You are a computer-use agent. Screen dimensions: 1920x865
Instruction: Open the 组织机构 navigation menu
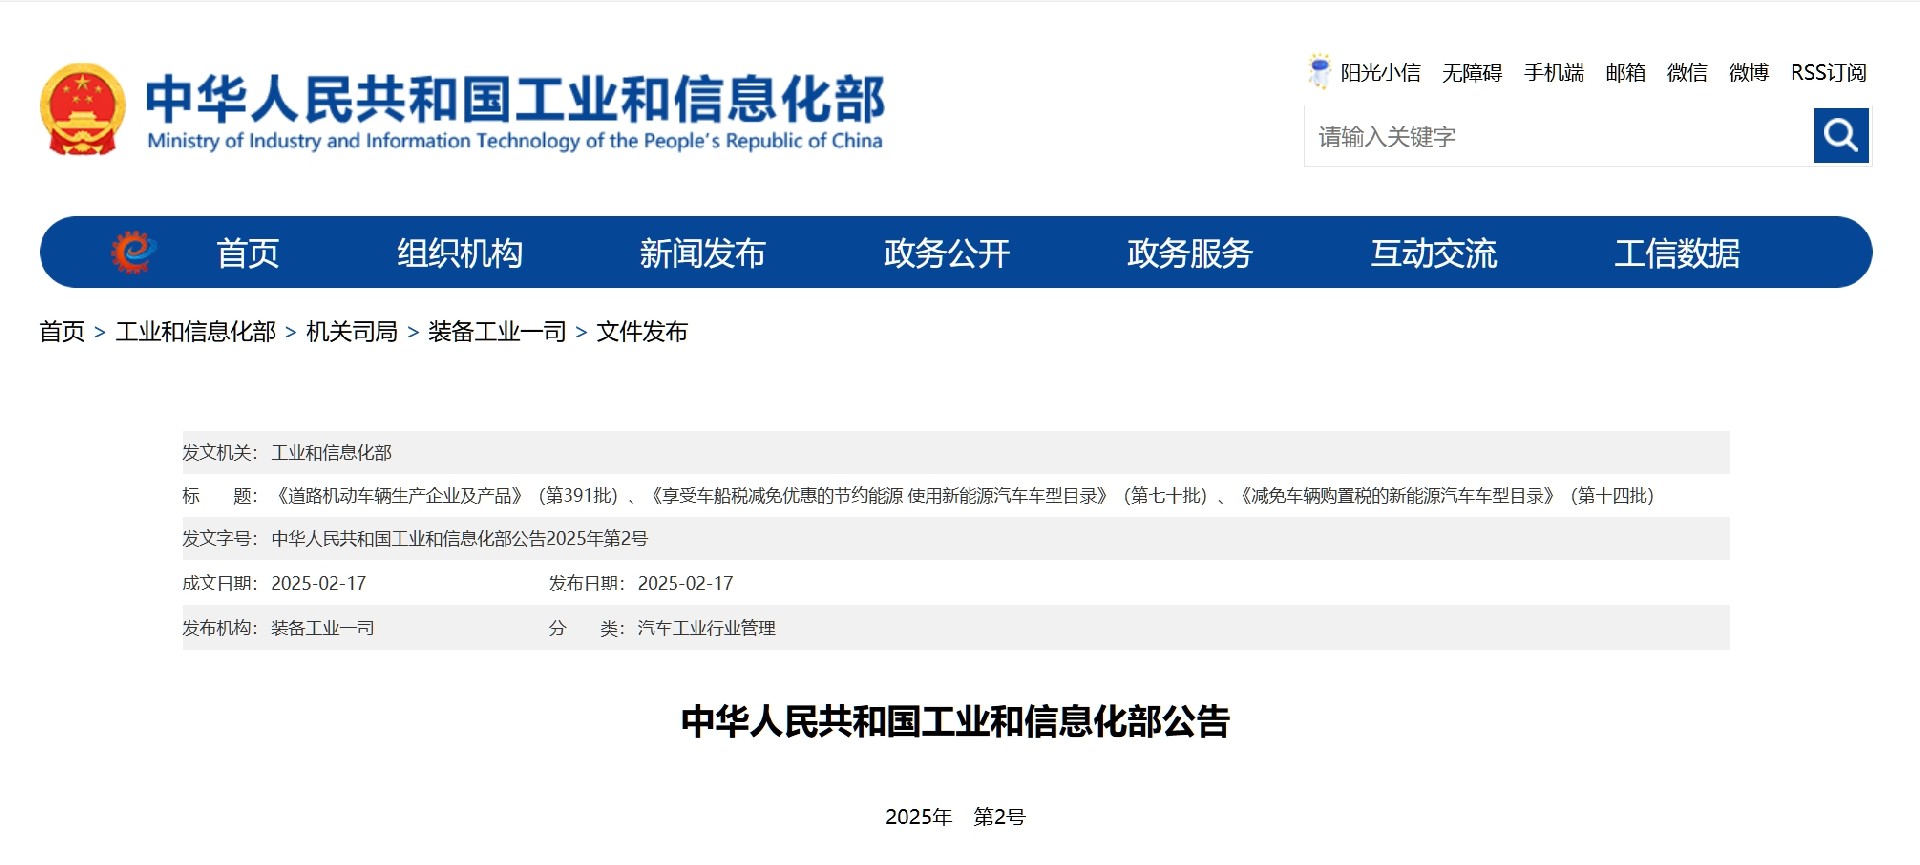[x=460, y=253]
